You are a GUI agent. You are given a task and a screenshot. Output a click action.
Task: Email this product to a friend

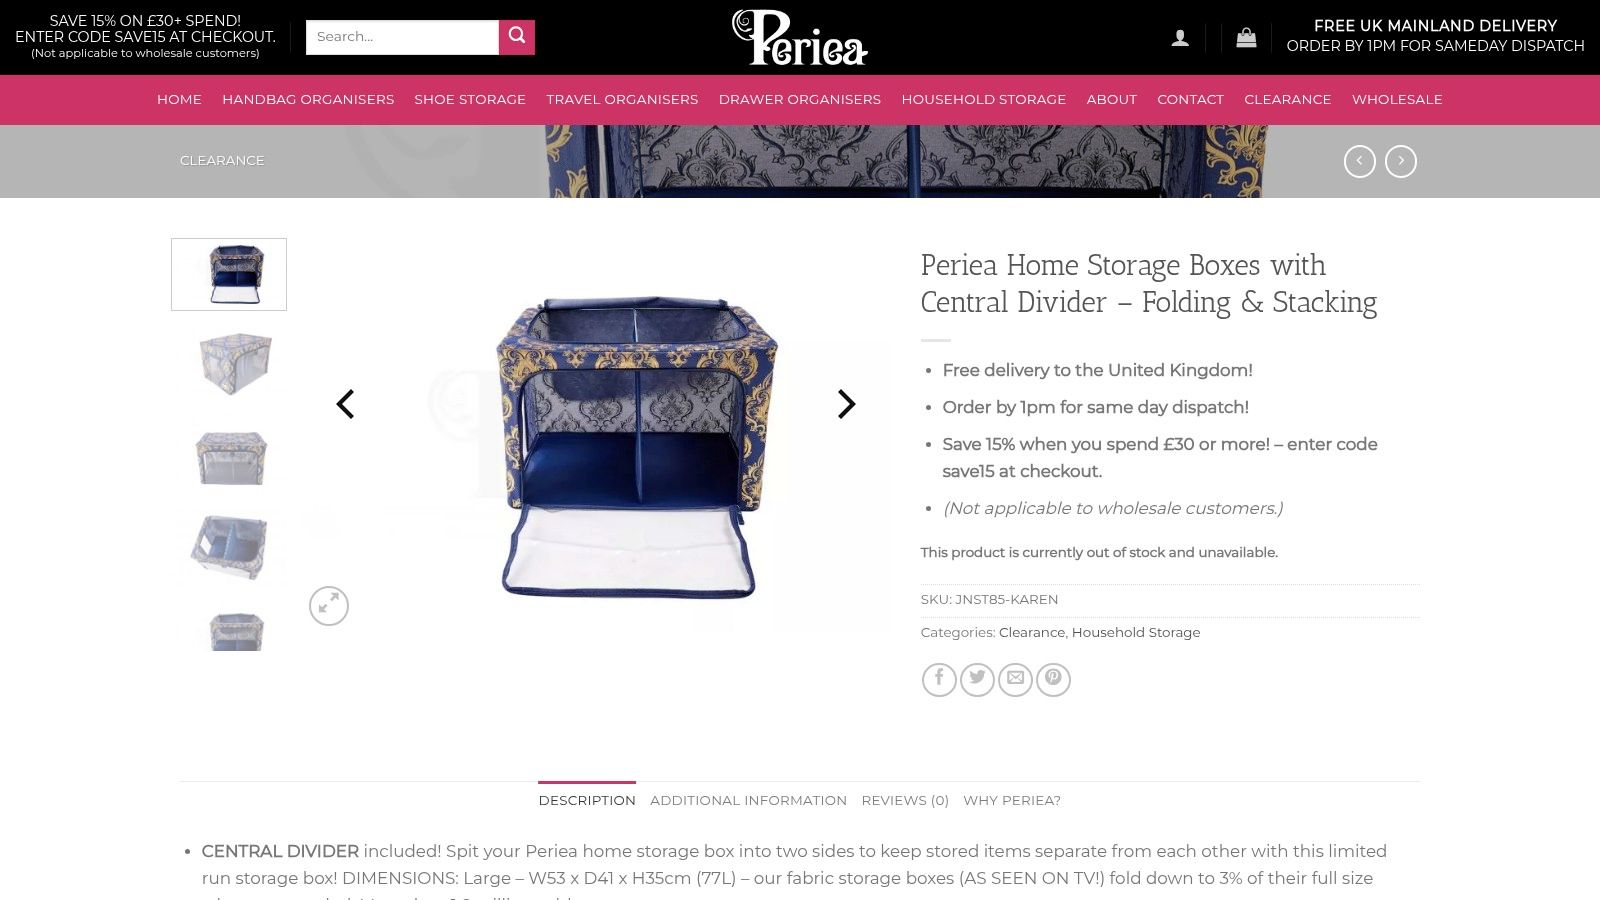pos(1015,679)
